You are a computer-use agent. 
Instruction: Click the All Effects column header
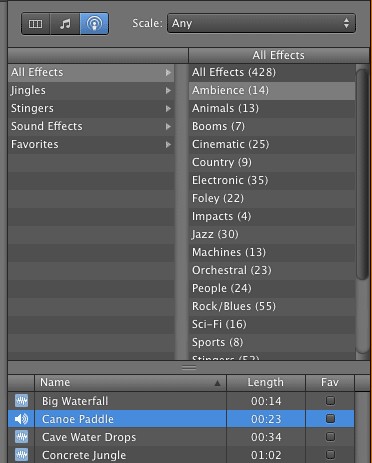point(279,55)
